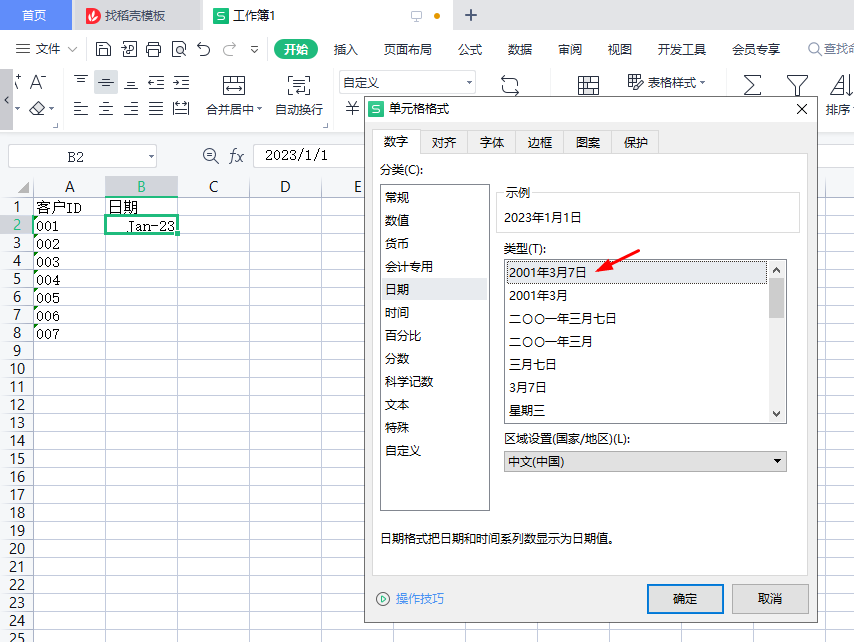Close the 单元格格式 dialog
This screenshot has width=854, height=642.
click(x=802, y=109)
